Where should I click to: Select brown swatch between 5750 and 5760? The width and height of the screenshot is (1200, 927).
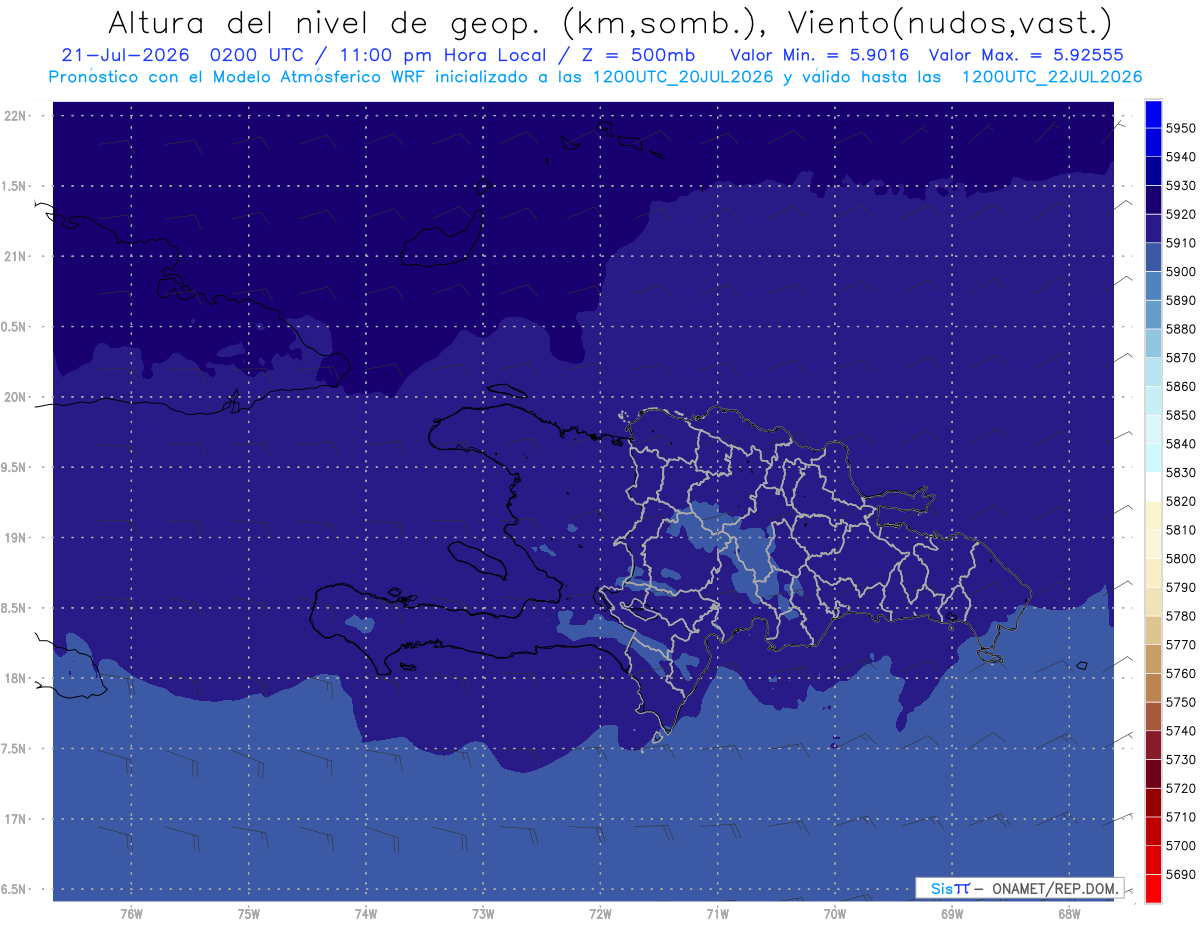1153,687
